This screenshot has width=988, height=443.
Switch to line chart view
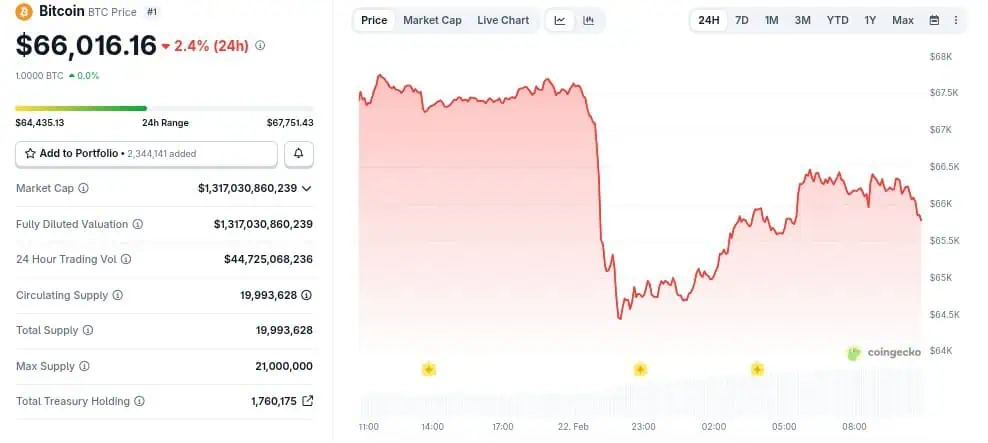point(560,20)
